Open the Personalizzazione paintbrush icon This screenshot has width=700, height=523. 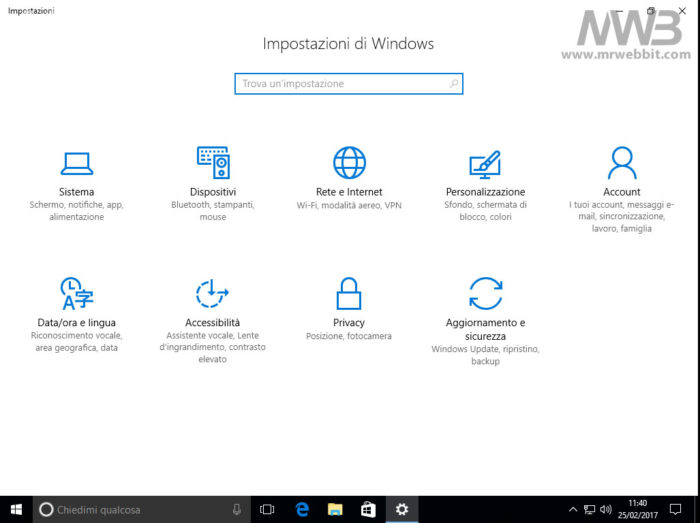[485, 164]
